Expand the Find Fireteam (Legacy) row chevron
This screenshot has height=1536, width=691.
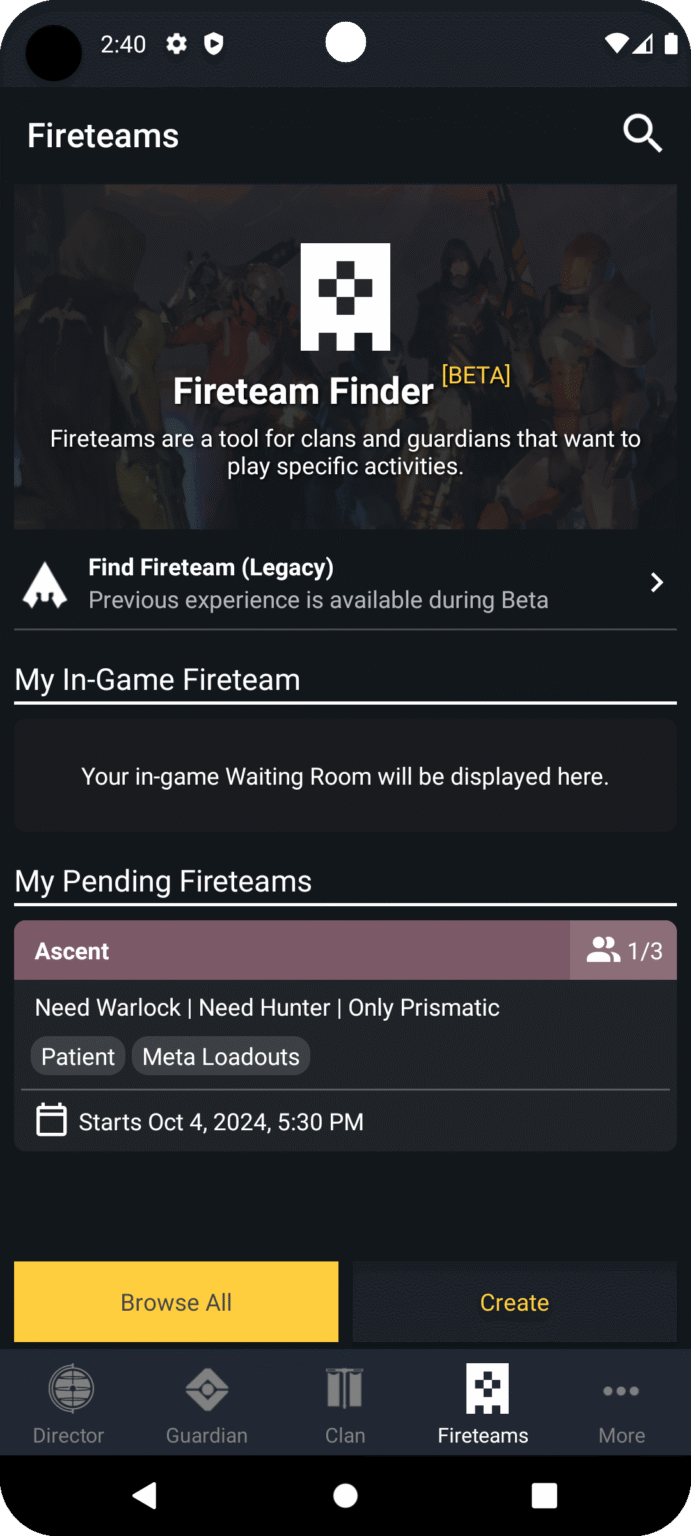(x=657, y=581)
